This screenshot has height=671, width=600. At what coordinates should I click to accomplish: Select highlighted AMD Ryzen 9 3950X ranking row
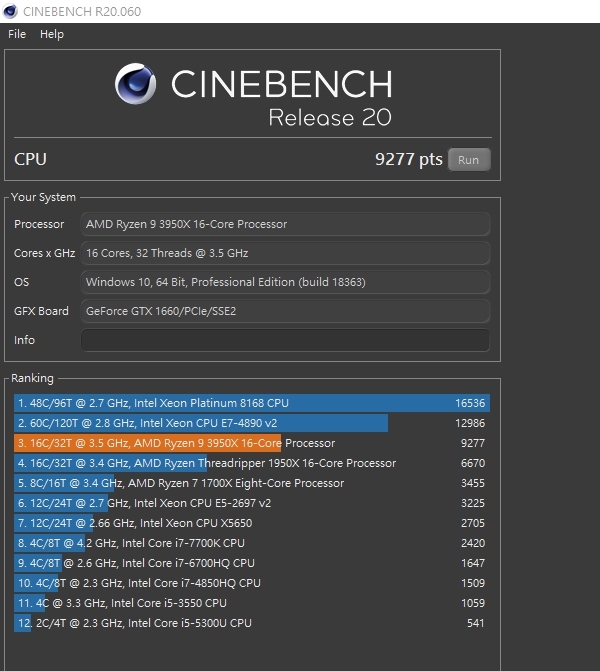click(x=252, y=443)
